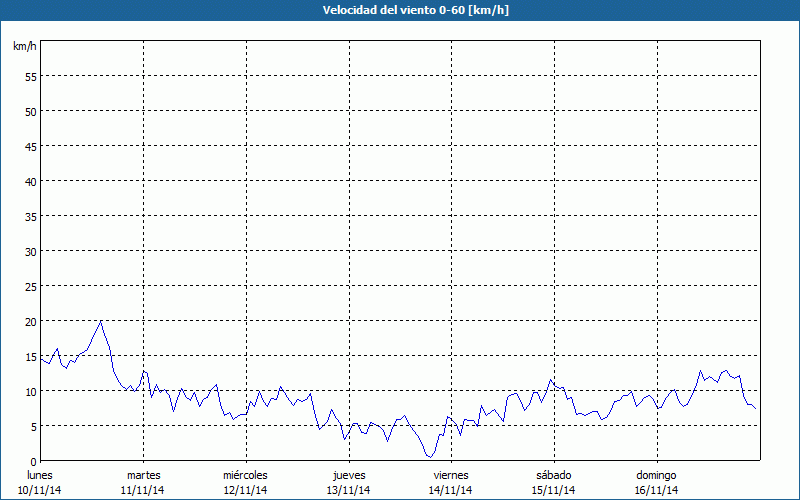Click the chart title 'Velocidad del viento 0-60'
This screenshot has height=500, width=800.
(x=399, y=10)
